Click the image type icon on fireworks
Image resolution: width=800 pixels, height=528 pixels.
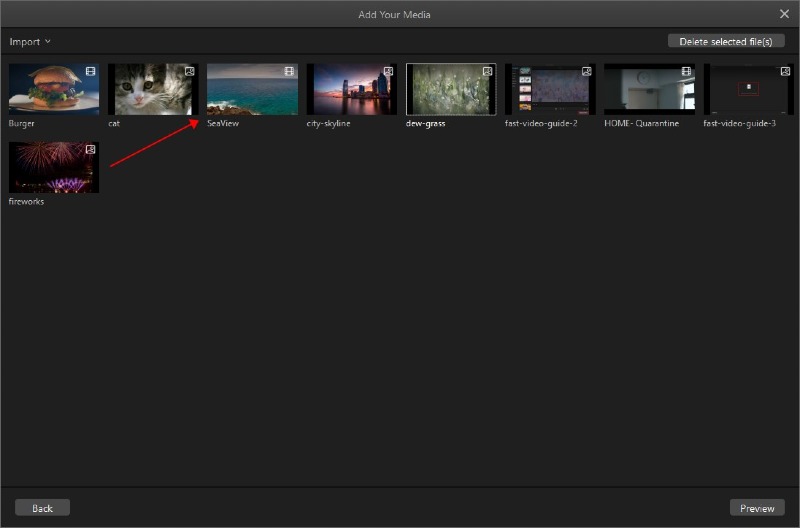tap(90, 149)
